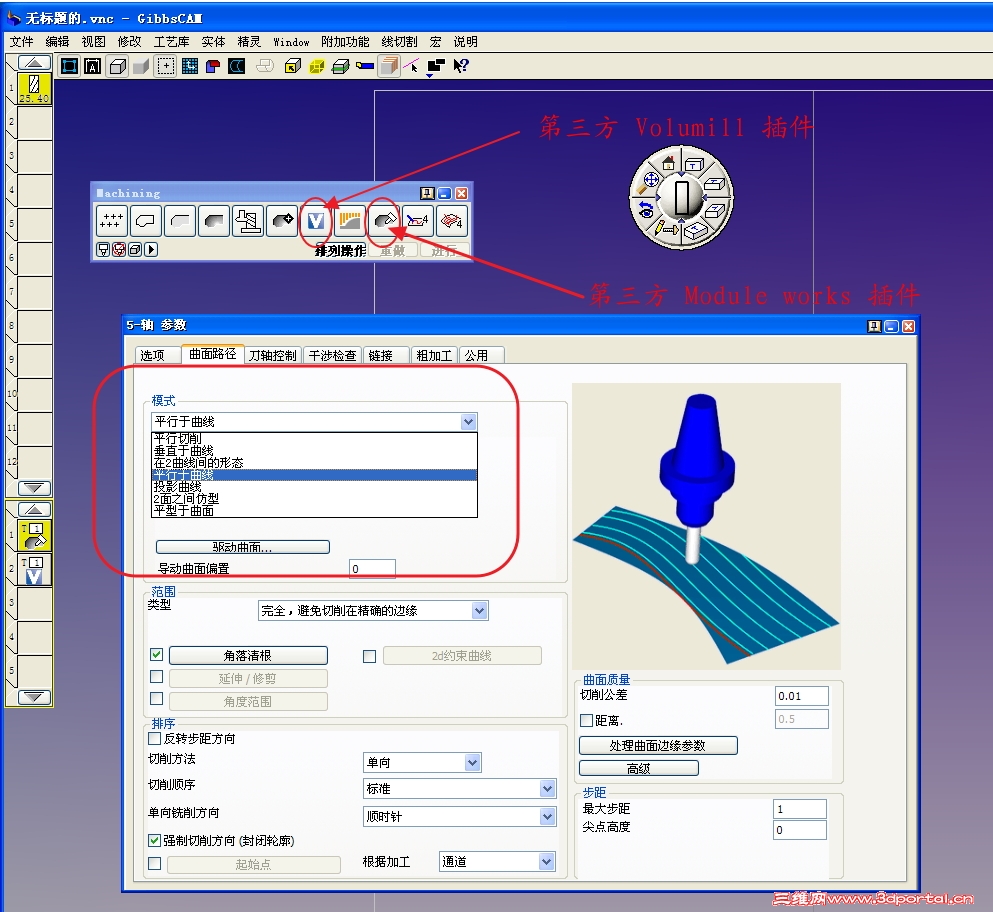Open the 根据加工 dropdown showing 通道
The image size is (993, 912).
pos(547,861)
